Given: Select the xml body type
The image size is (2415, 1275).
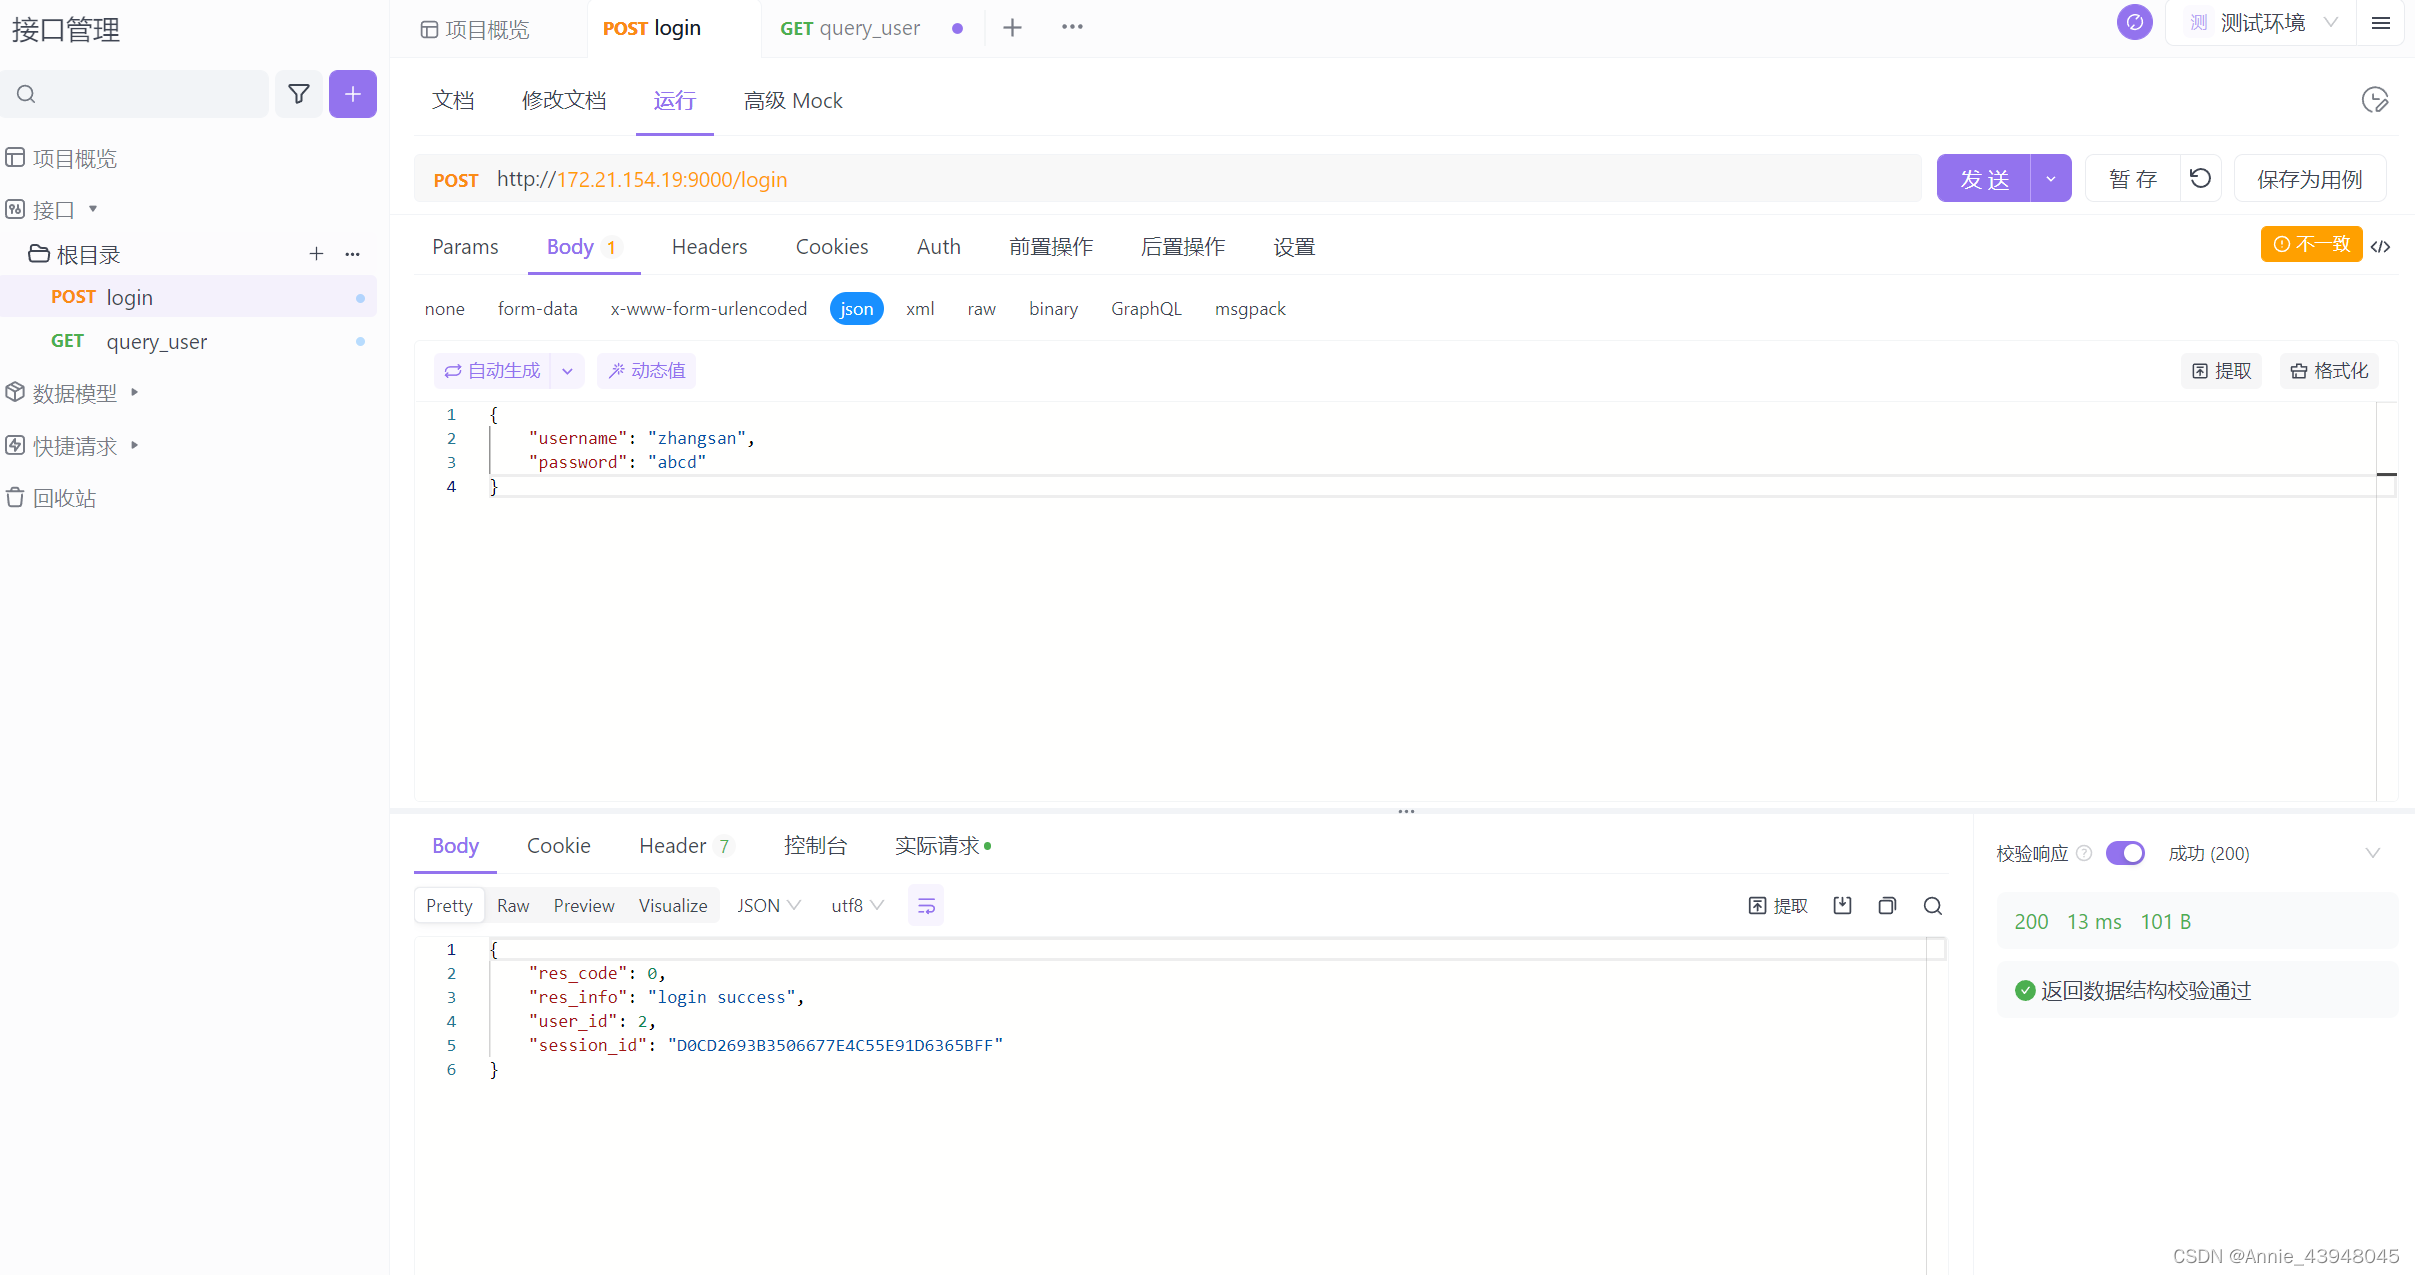Looking at the screenshot, I should point(920,309).
